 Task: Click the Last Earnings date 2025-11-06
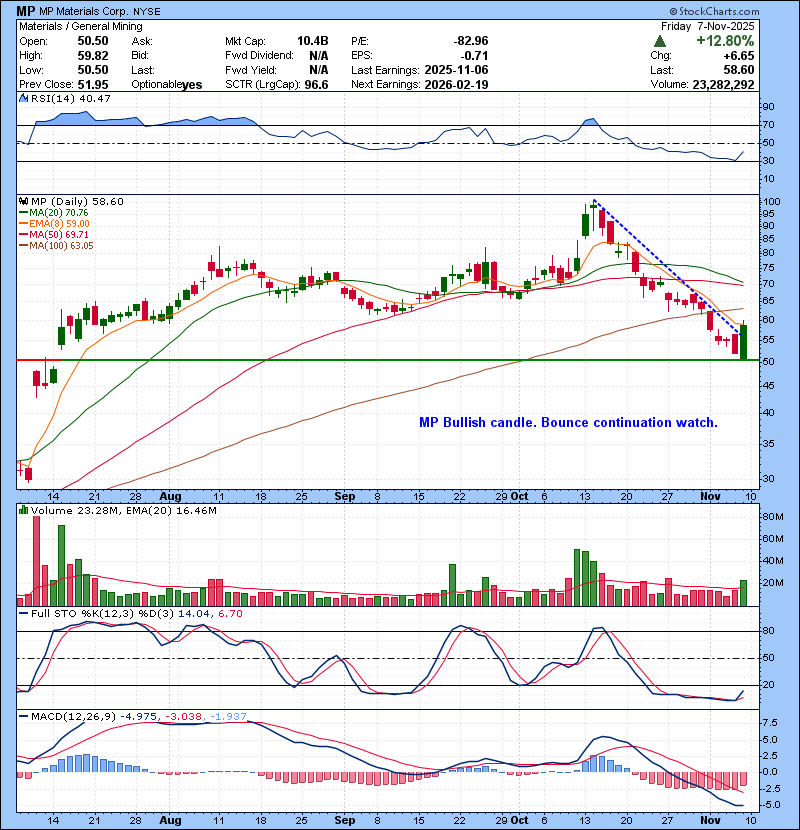456,70
